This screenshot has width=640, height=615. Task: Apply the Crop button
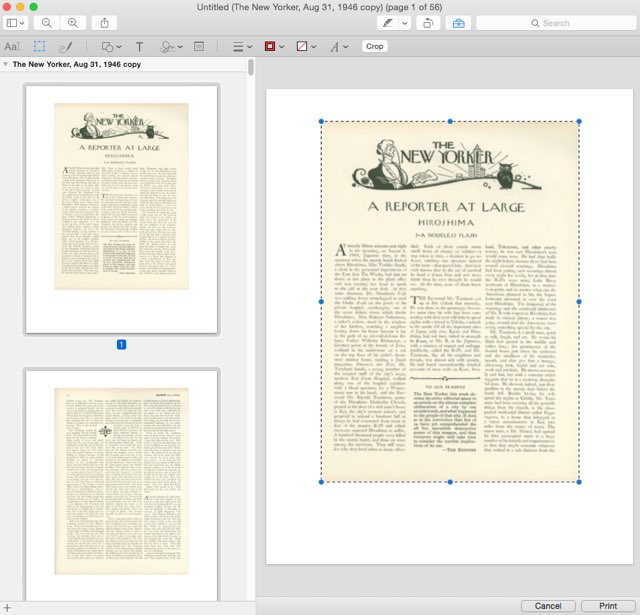374,46
